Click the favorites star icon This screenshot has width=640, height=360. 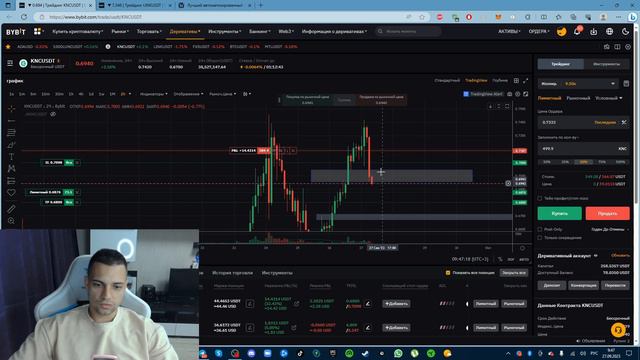pyautogui.click(x=8, y=47)
